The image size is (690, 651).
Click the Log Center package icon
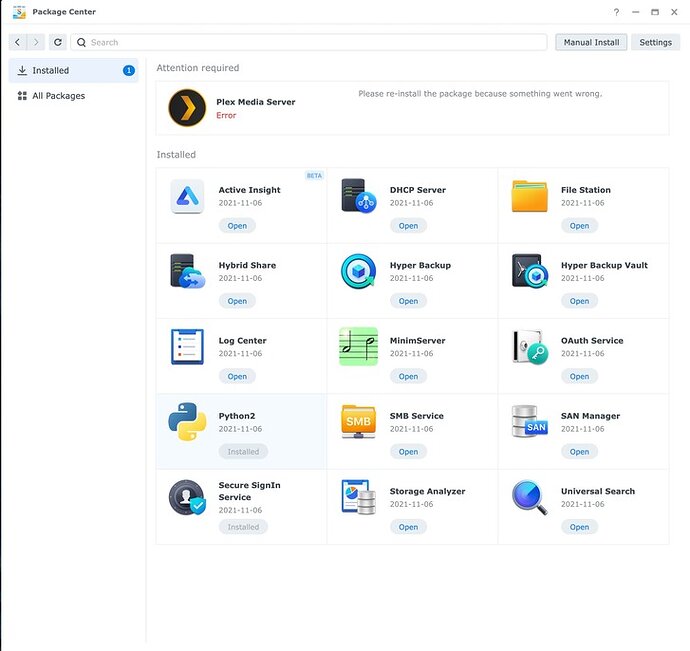(x=187, y=346)
